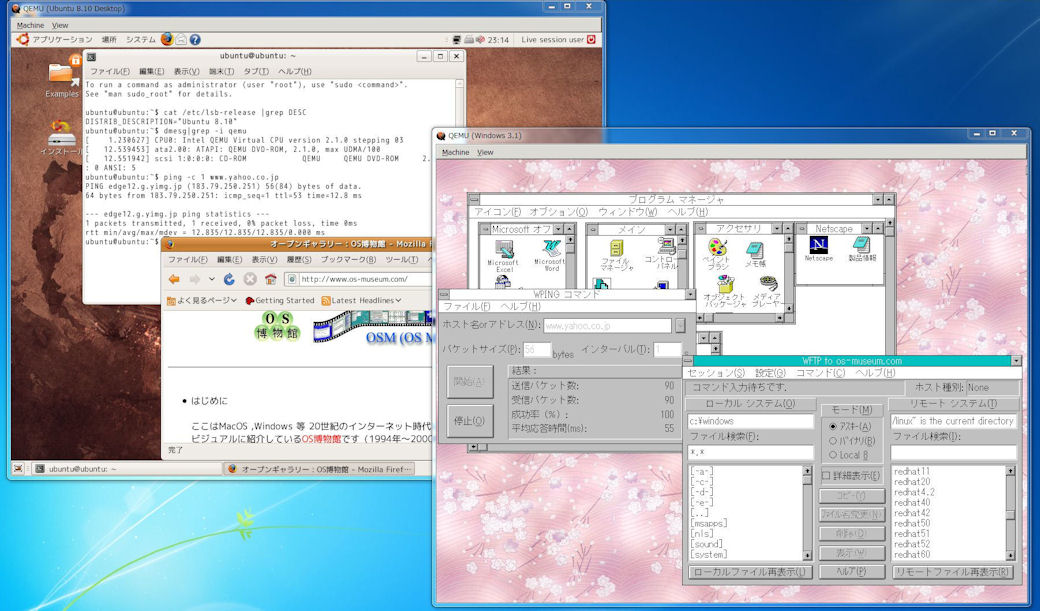Open Microsoft Word icon in Program Manager
This screenshot has width=1040, height=611.
click(x=551, y=249)
